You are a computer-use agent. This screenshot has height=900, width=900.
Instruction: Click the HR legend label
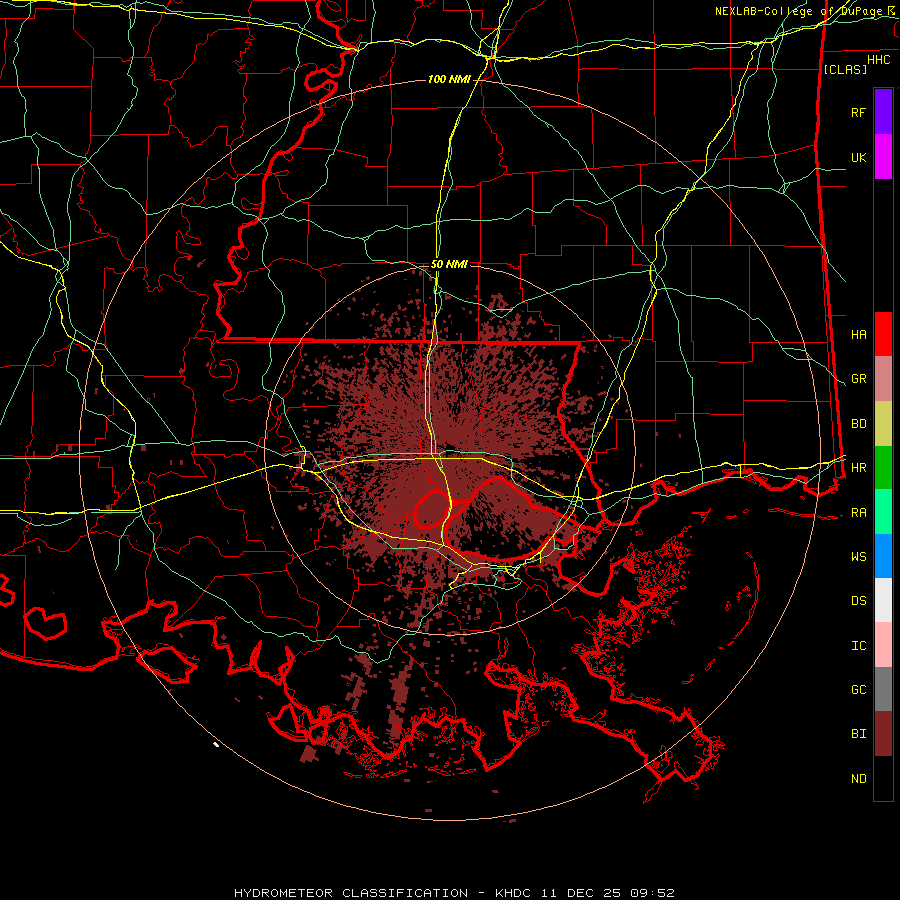pos(858,468)
